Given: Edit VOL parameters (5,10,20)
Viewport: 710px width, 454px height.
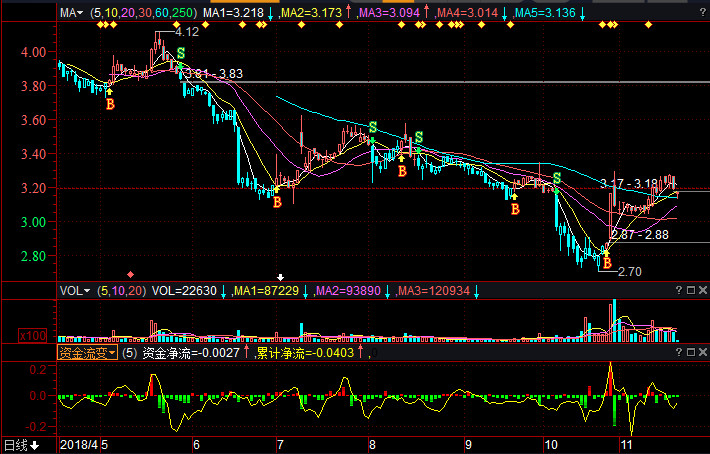Looking at the screenshot, I should click(121, 291).
